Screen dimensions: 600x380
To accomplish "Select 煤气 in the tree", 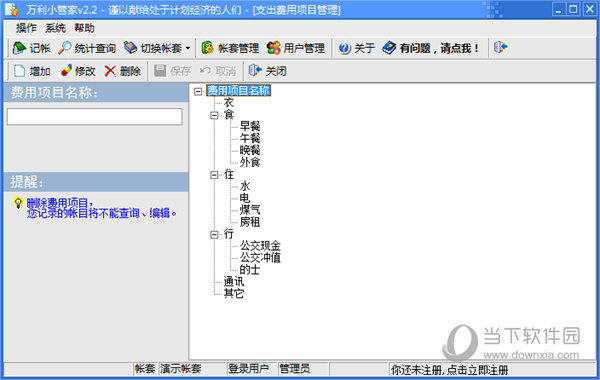I will click(x=250, y=210).
